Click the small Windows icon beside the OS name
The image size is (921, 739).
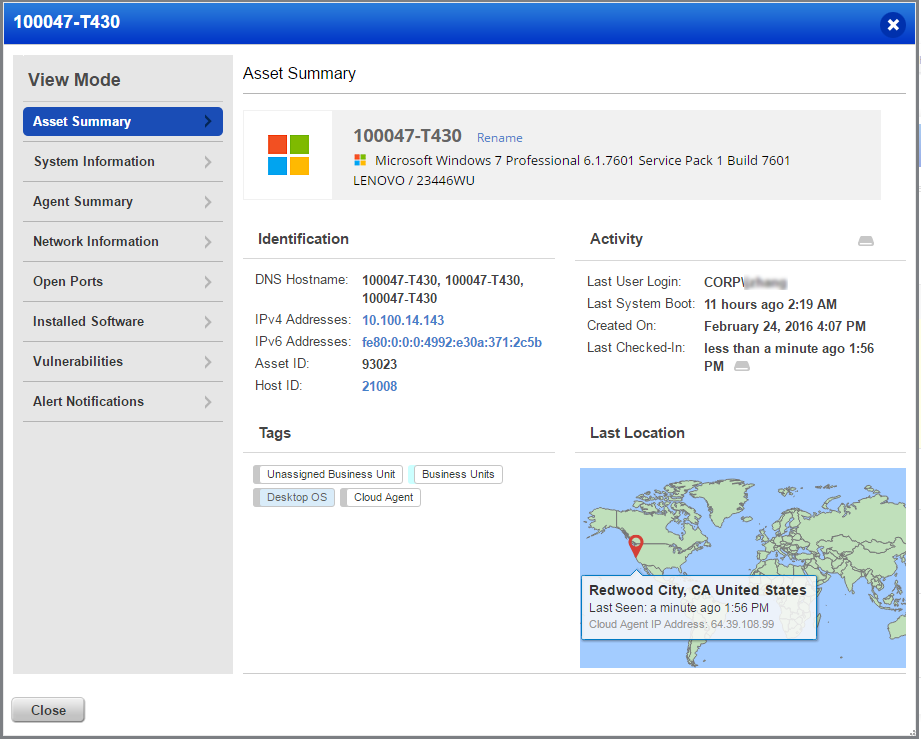pos(360,160)
